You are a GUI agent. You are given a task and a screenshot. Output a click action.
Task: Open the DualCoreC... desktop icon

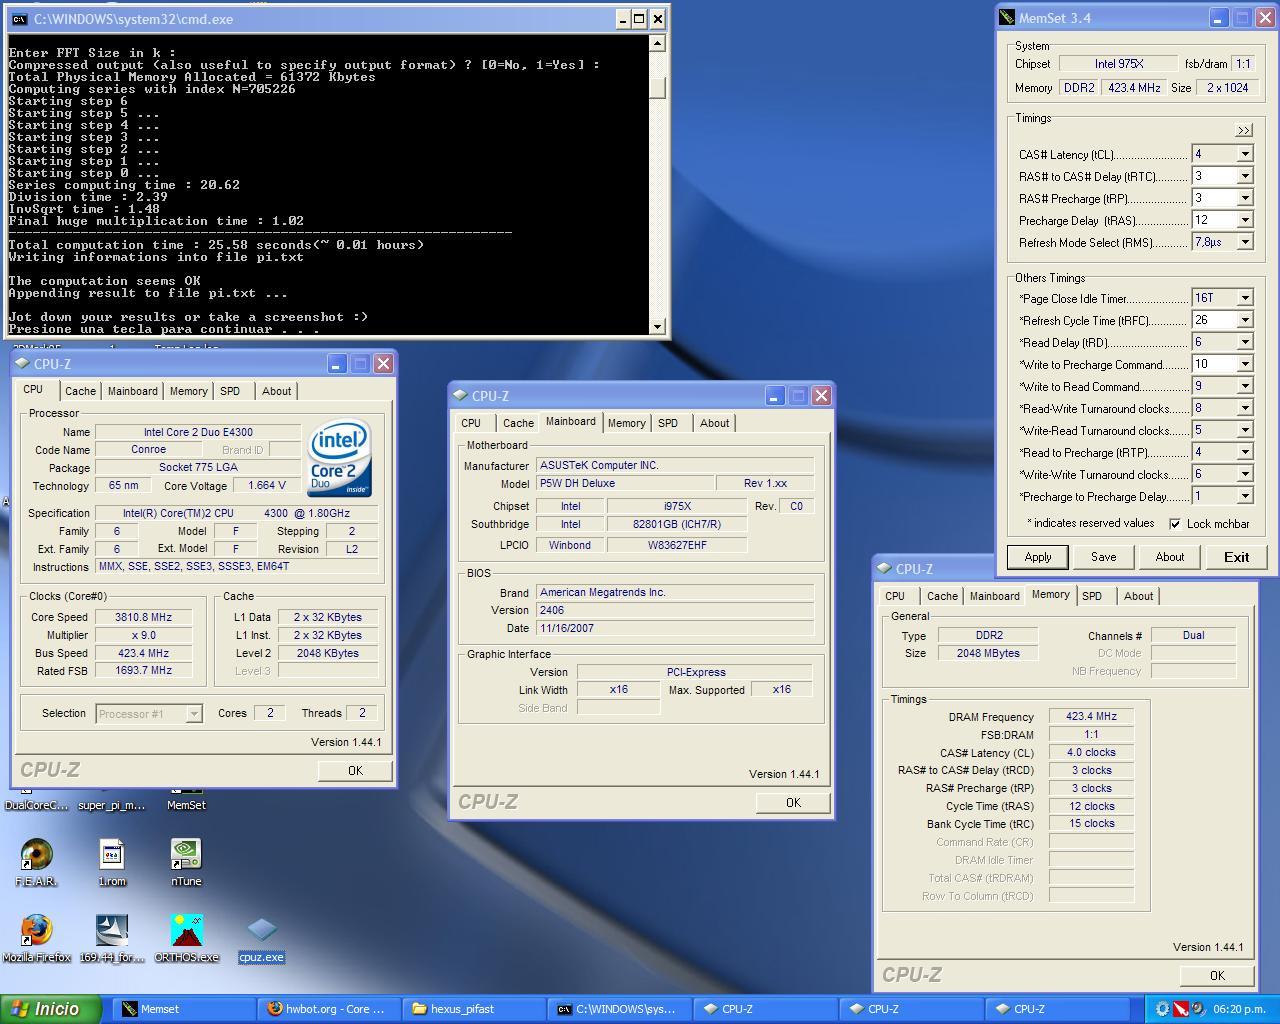point(37,804)
